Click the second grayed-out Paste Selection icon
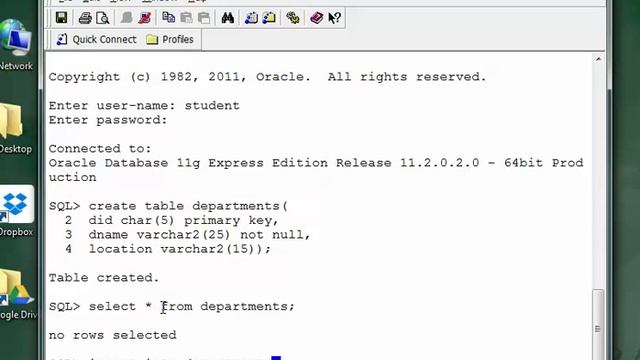The image size is (640, 360). [204, 18]
